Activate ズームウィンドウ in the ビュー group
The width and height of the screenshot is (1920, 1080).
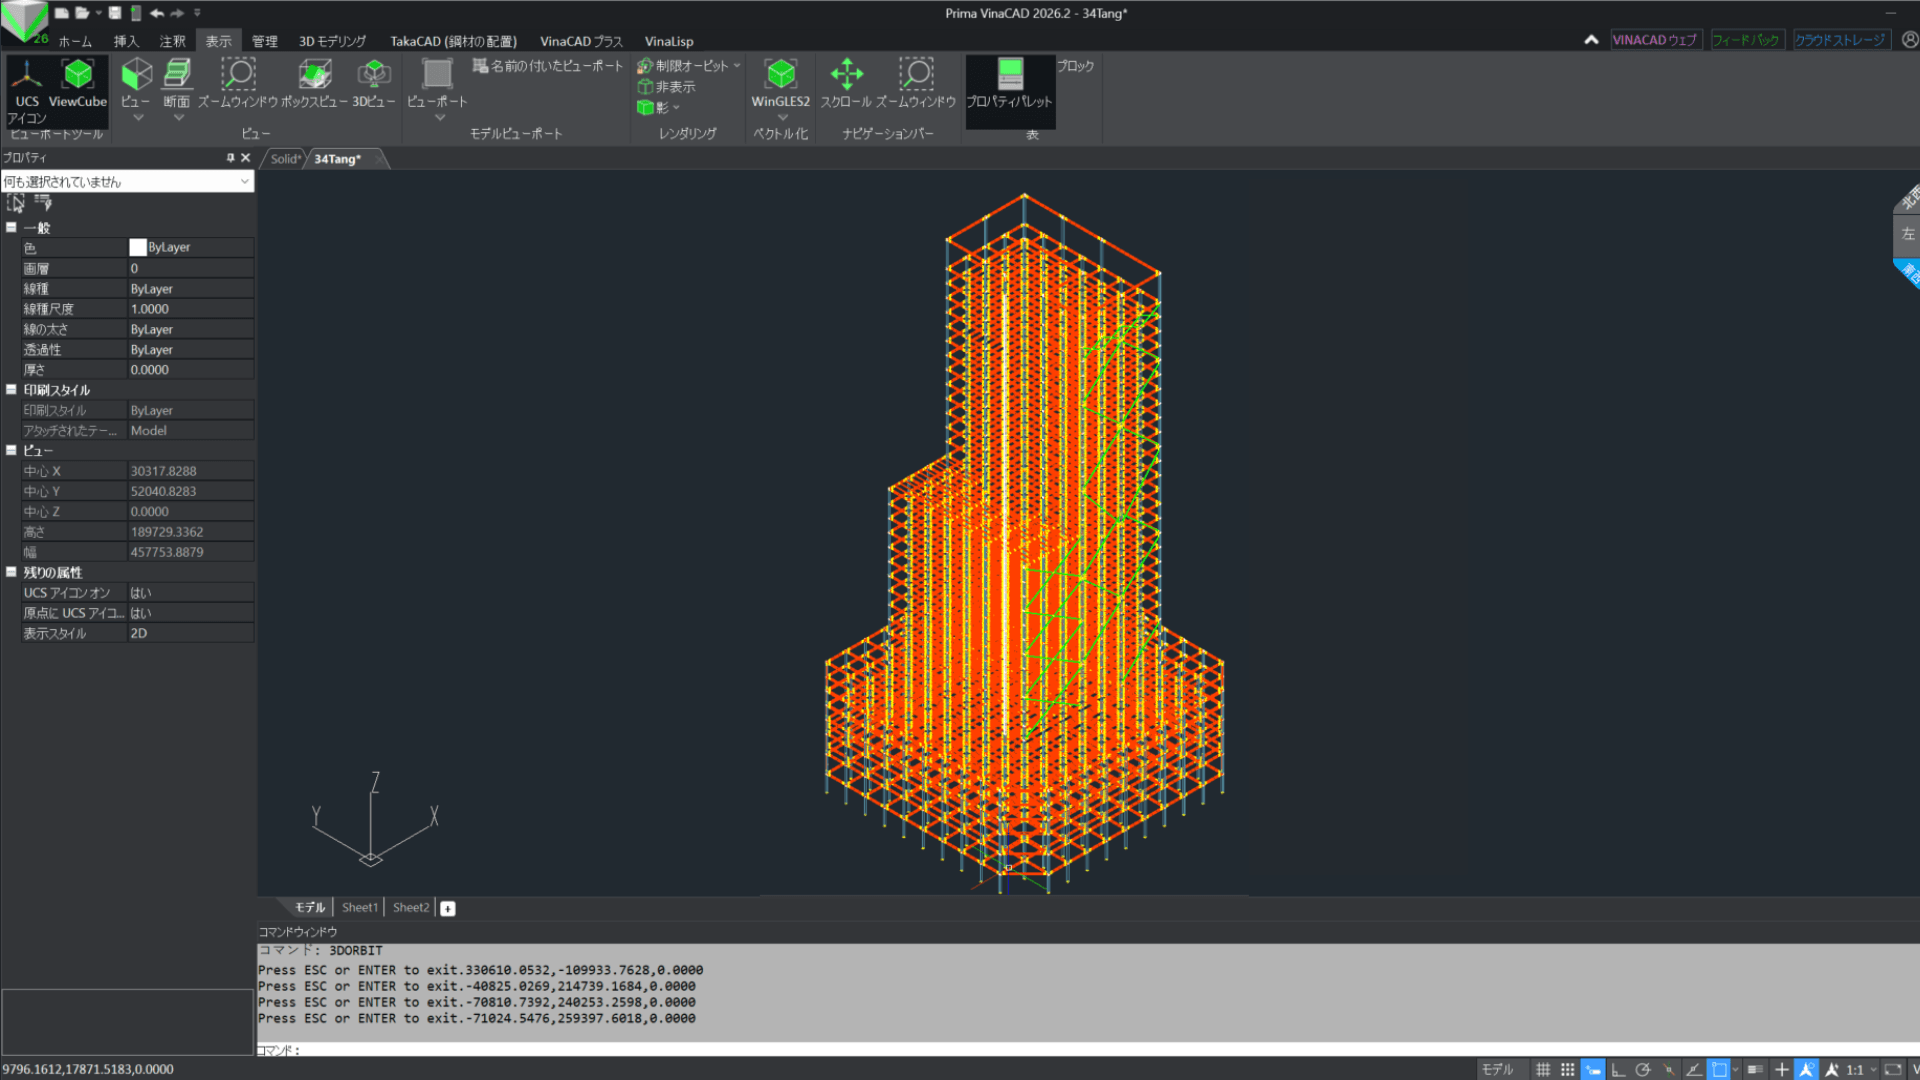pyautogui.click(x=238, y=83)
